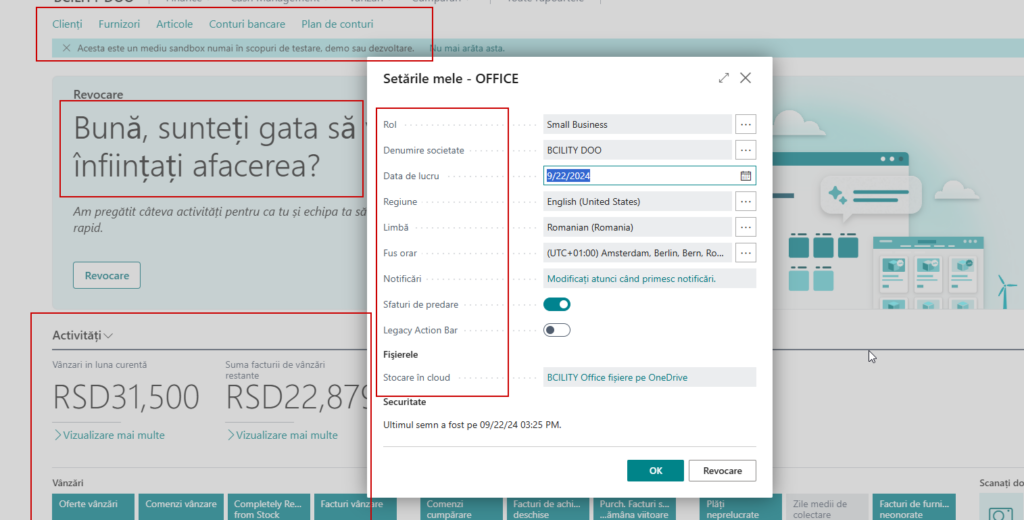The height and width of the screenshot is (520, 1024).
Task: Open the Completely Reserved from Stock tile
Action: pyautogui.click(x=268, y=507)
